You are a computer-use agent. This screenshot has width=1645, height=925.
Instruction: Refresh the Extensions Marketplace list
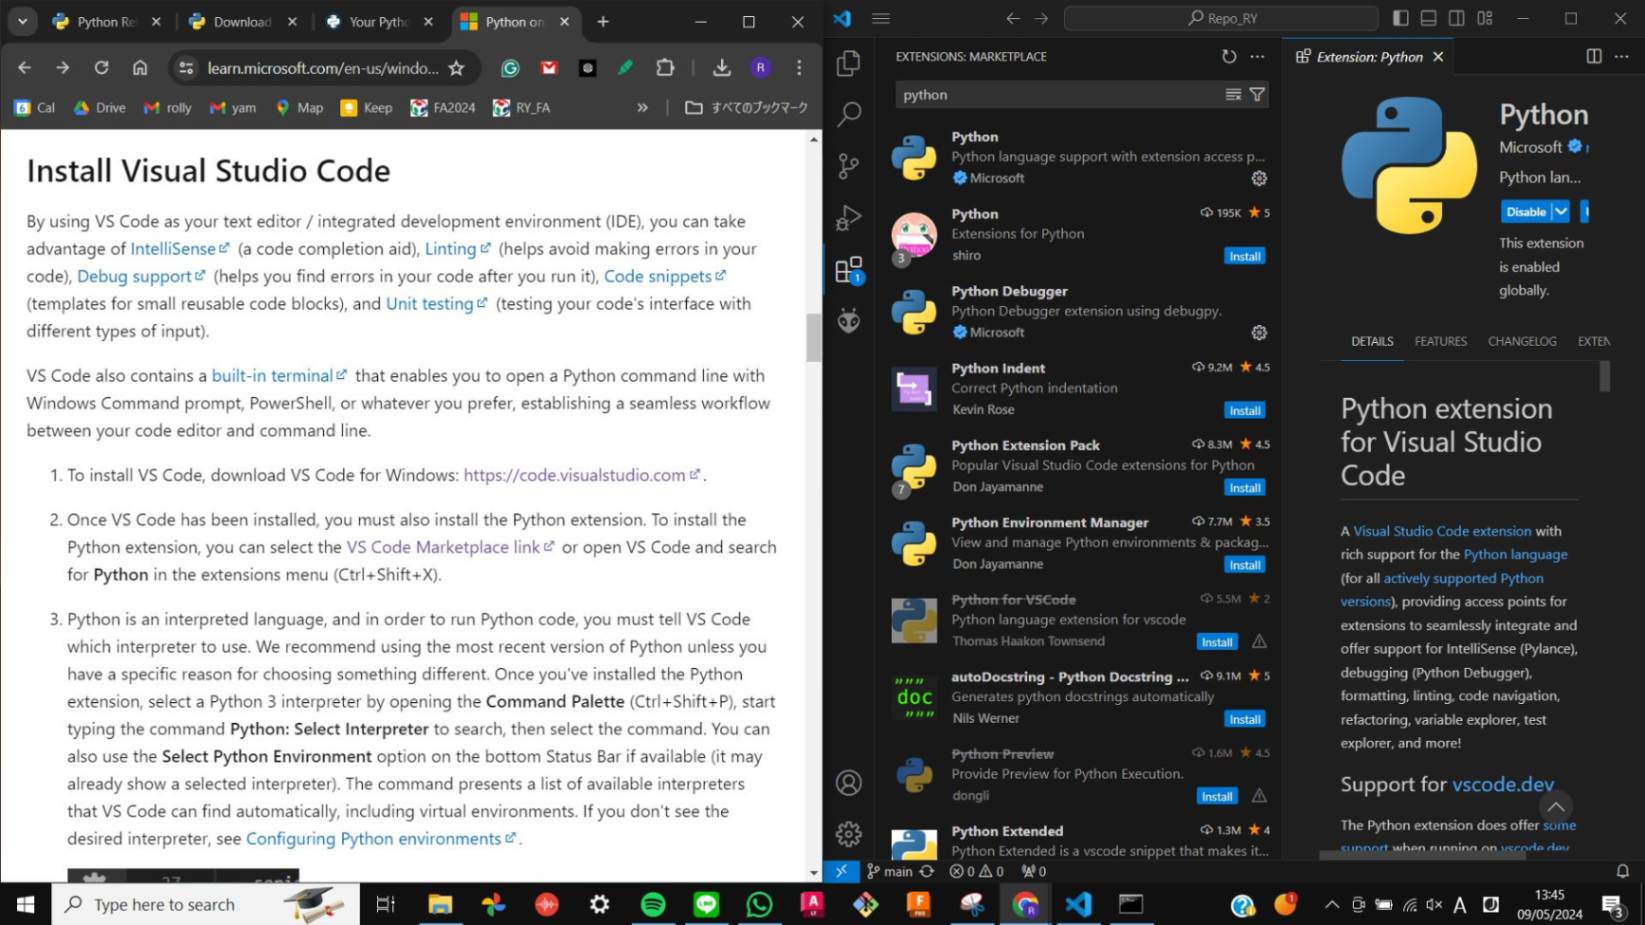(x=1229, y=57)
